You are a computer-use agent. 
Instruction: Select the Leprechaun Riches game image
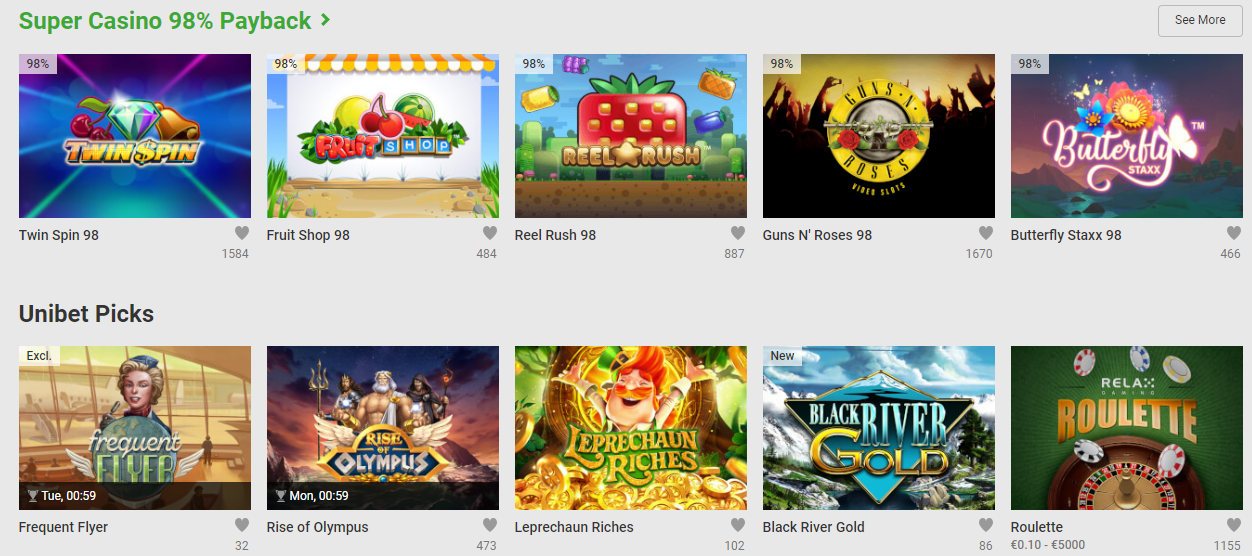[x=631, y=428]
